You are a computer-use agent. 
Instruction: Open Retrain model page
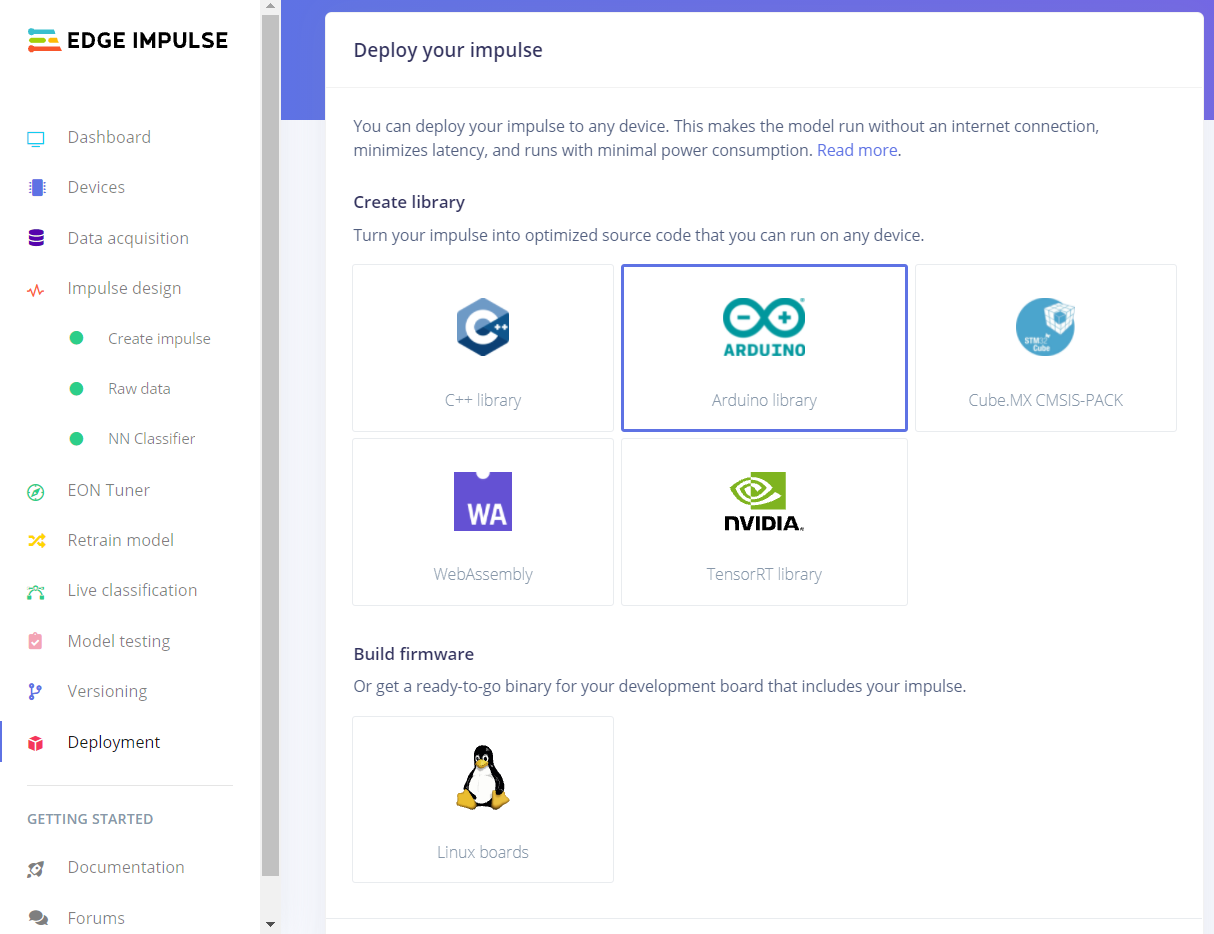click(121, 540)
